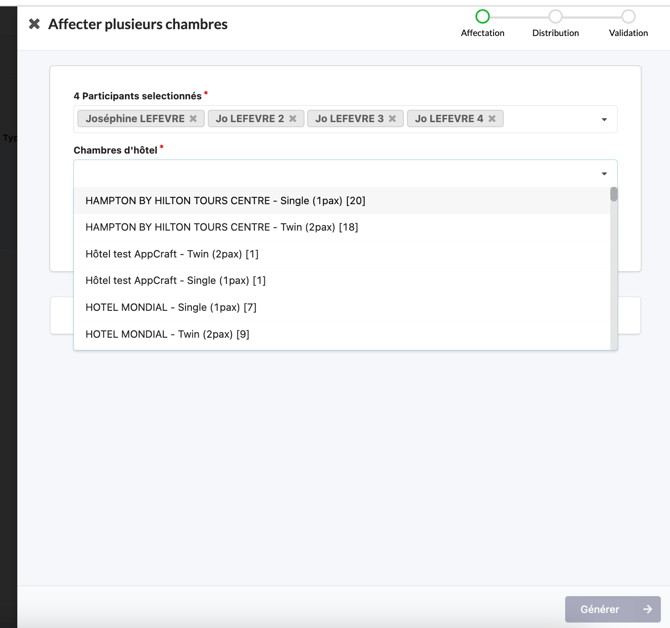Viewport: 670px width, 628px height.
Task: Select HAMPTON BY HILTON Twin (2pax) option
Action: click(221, 227)
